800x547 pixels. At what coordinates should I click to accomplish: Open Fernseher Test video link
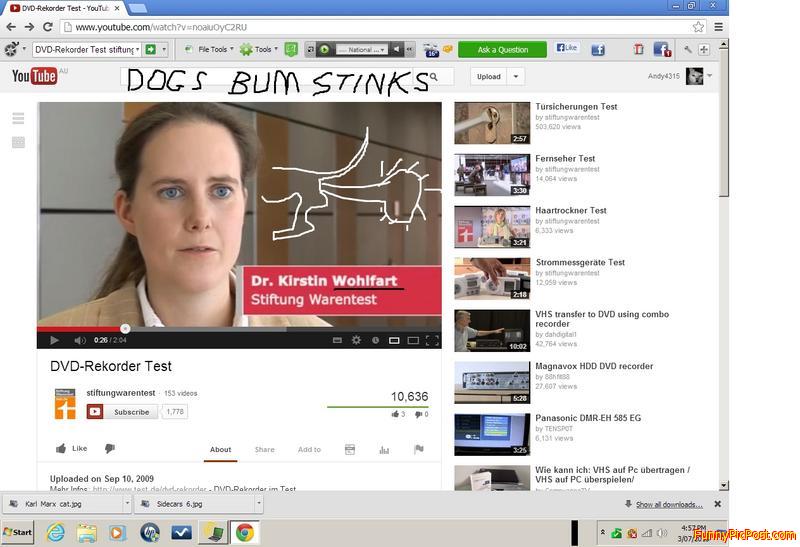tap(565, 159)
